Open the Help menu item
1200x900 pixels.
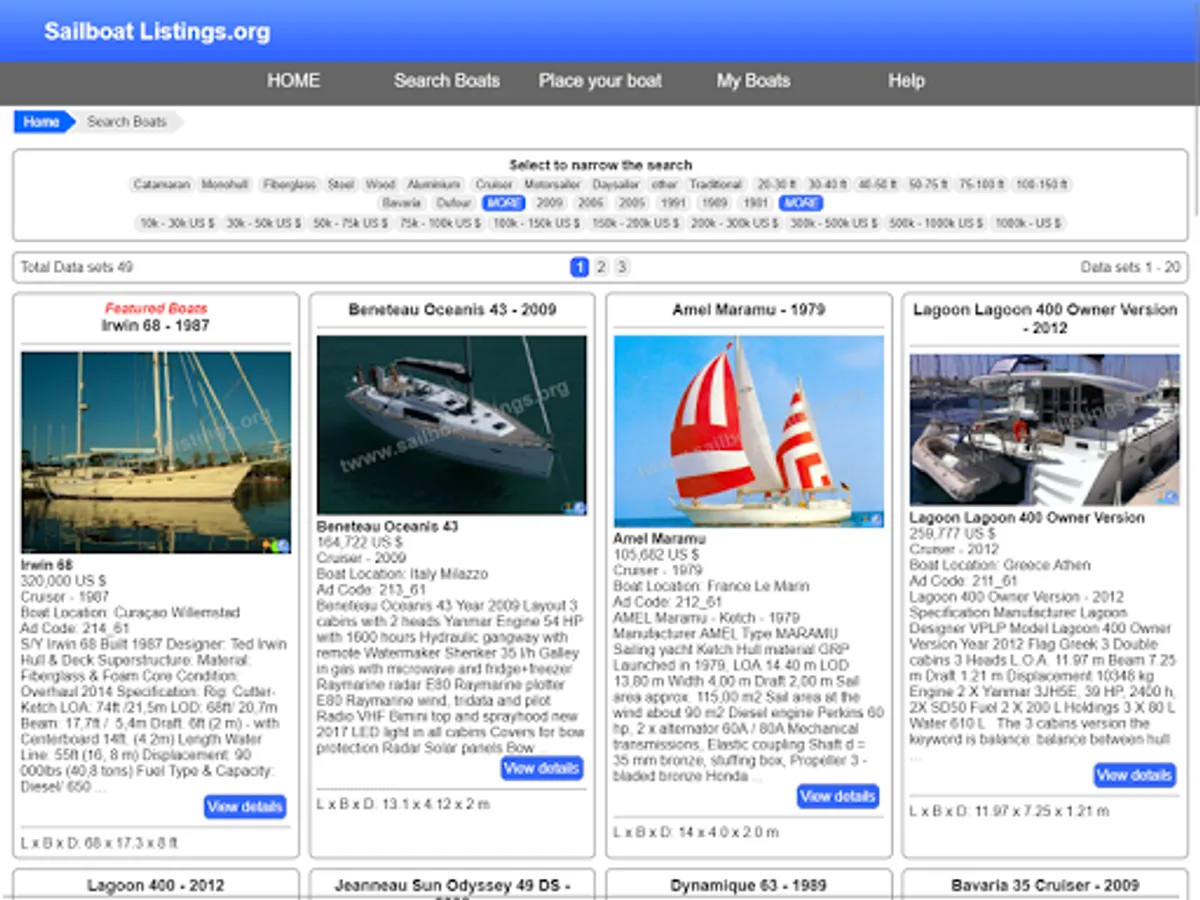pyautogui.click(x=906, y=81)
